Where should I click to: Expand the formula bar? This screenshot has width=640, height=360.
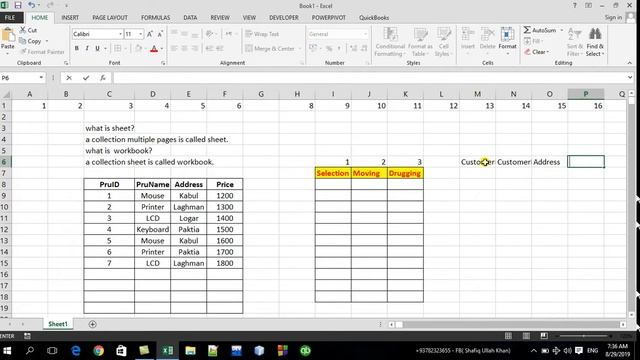click(x=630, y=78)
